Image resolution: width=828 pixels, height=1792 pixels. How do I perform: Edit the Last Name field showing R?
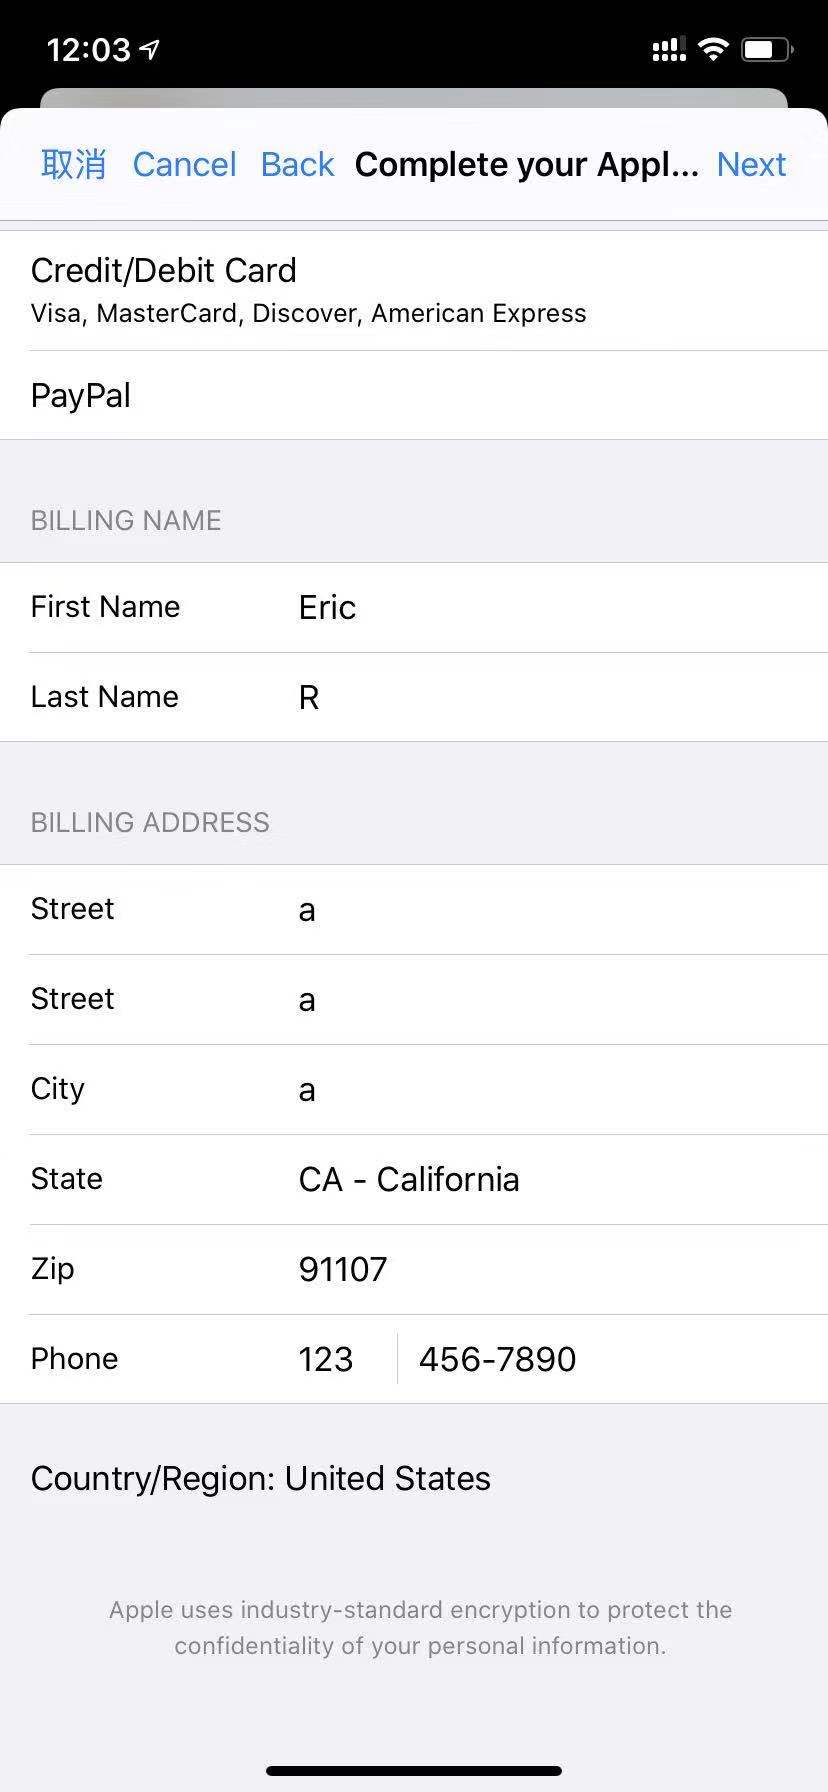[450, 697]
